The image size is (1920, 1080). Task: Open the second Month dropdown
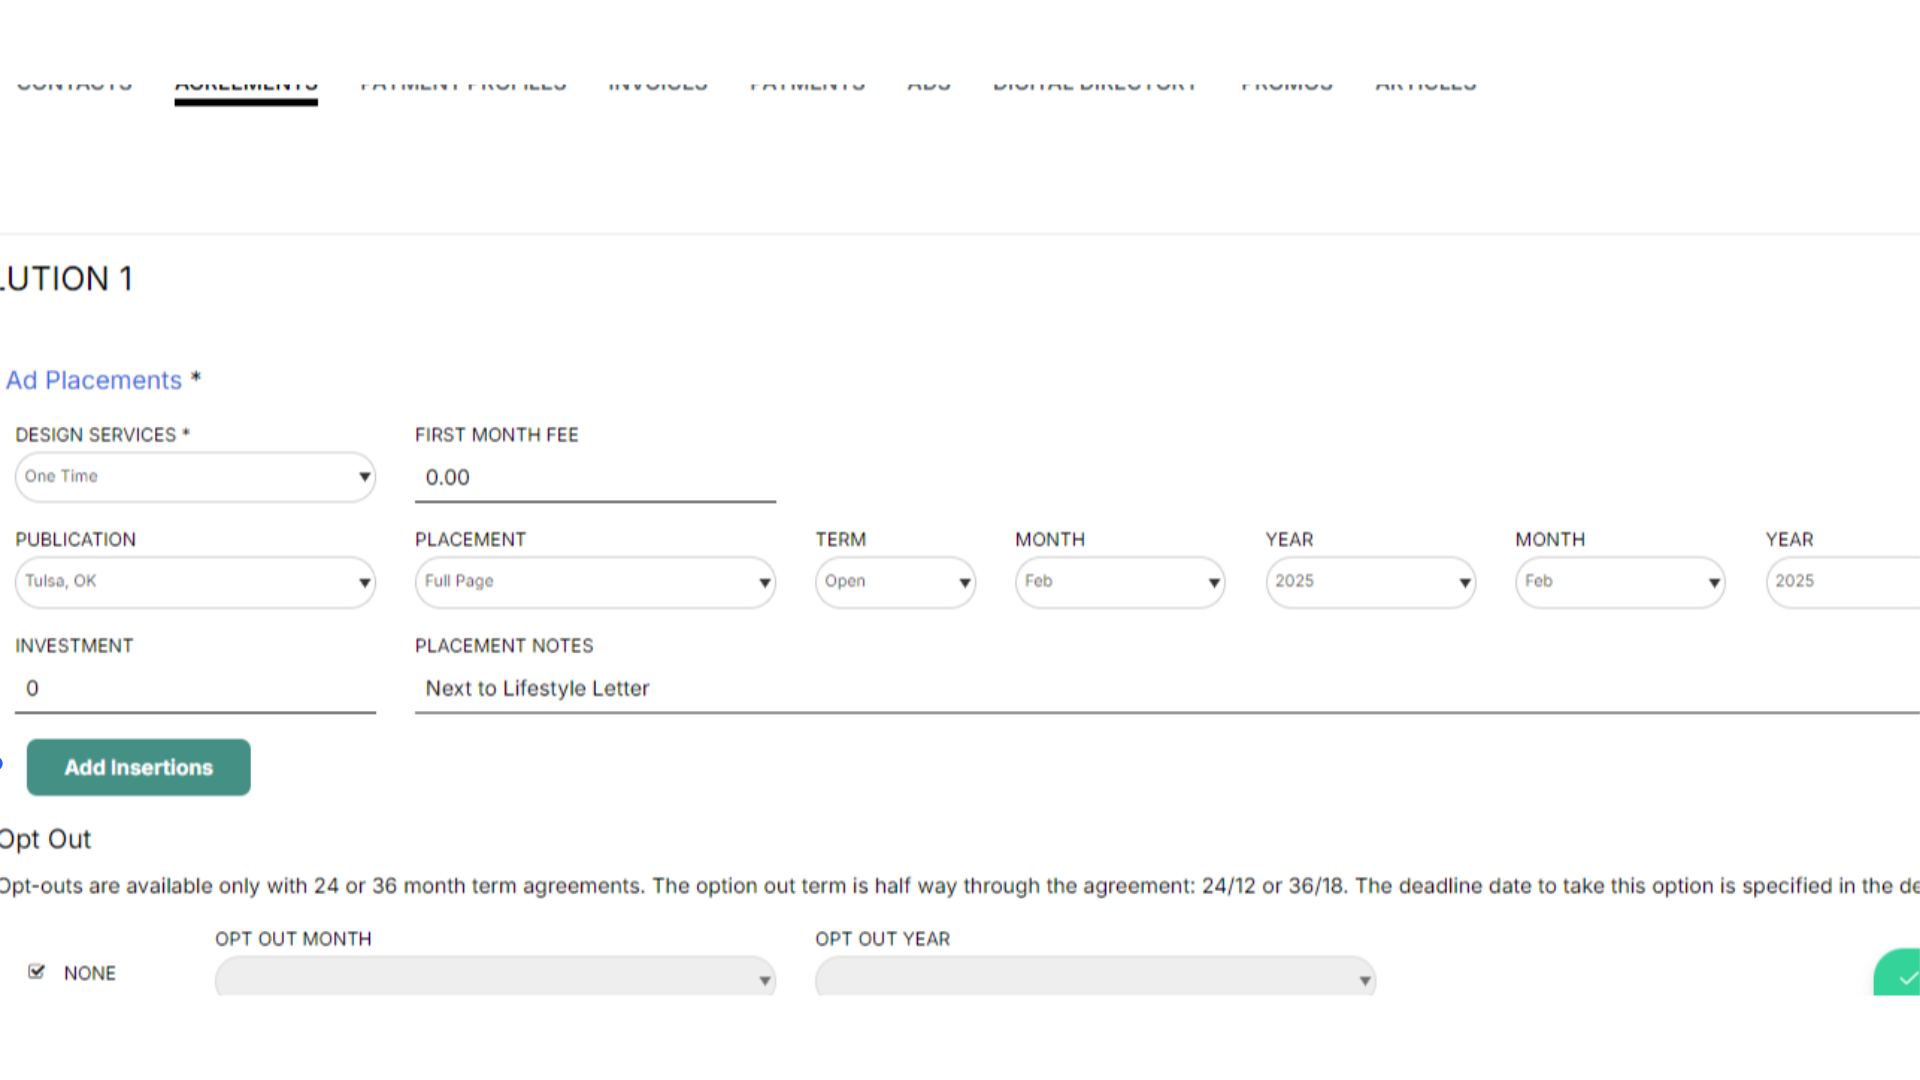coord(1620,582)
